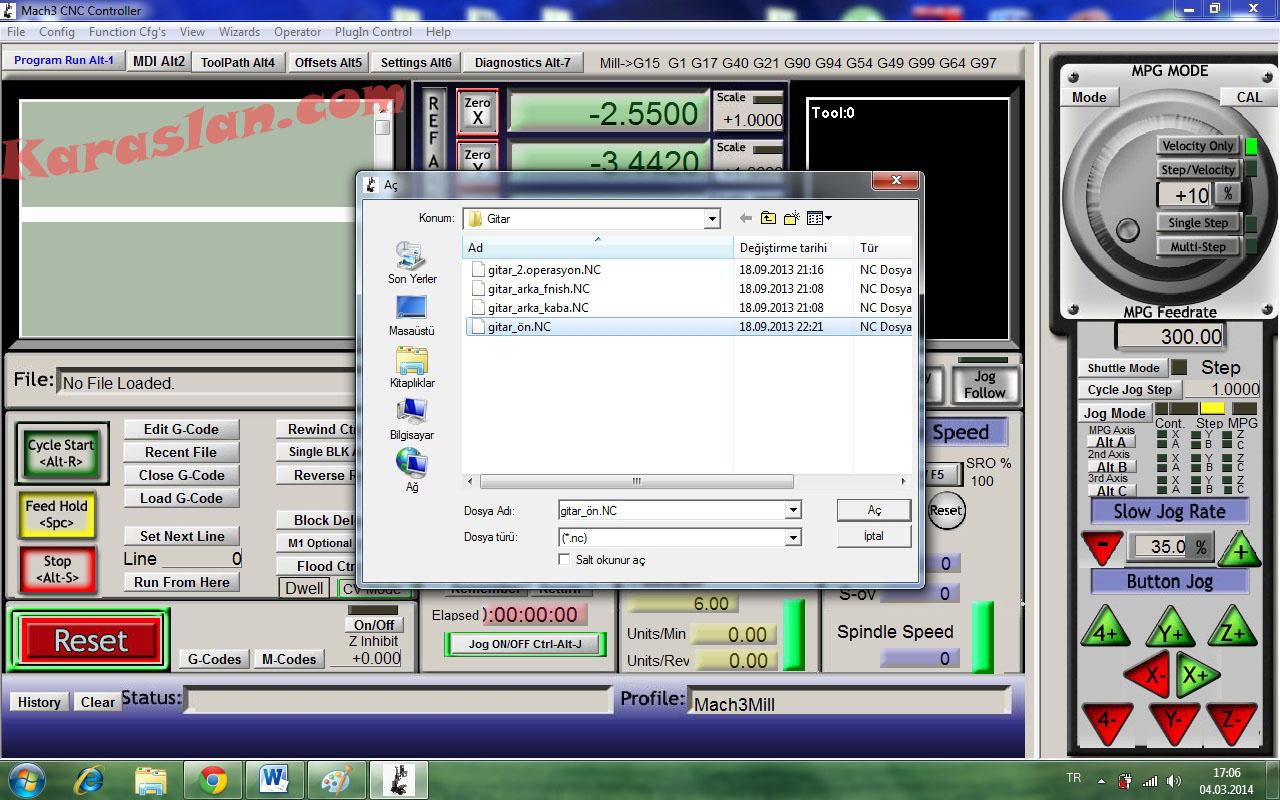This screenshot has height=800, width=1280.
Task: Sort file list by Değiştirme tarihi column
Action: tap(794, 248)
